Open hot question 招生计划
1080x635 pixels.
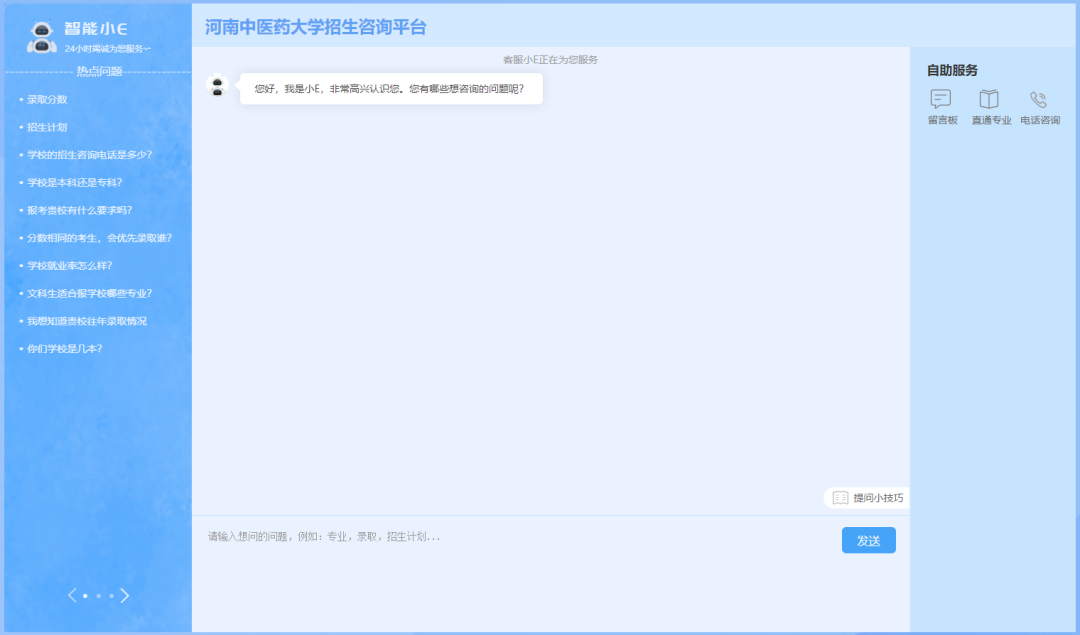coord(47,128)
